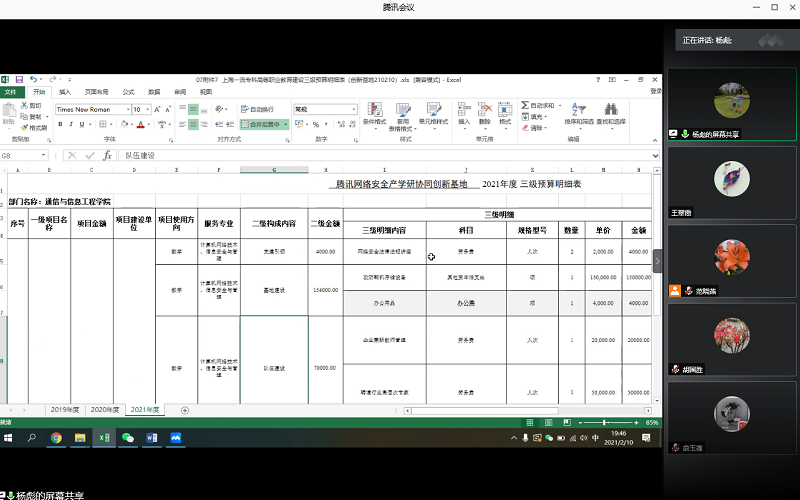
Task: Switch to the 2020年度 sheet tab
Action: click(104, 410)
